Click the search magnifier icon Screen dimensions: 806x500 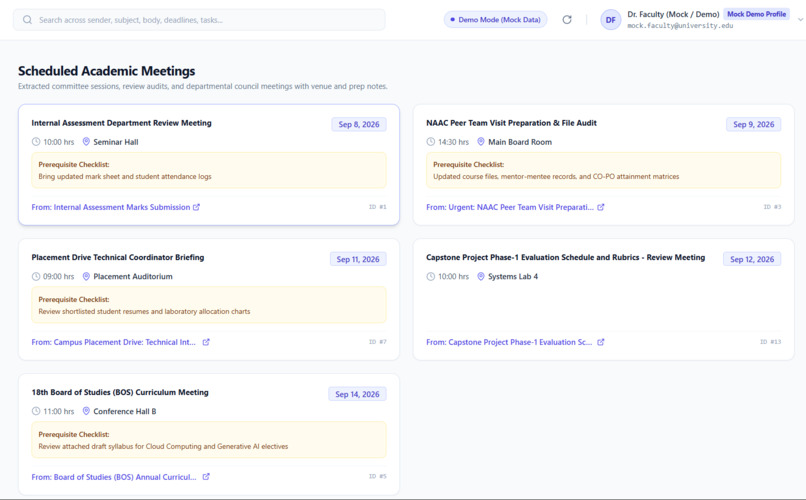point(27,20)
